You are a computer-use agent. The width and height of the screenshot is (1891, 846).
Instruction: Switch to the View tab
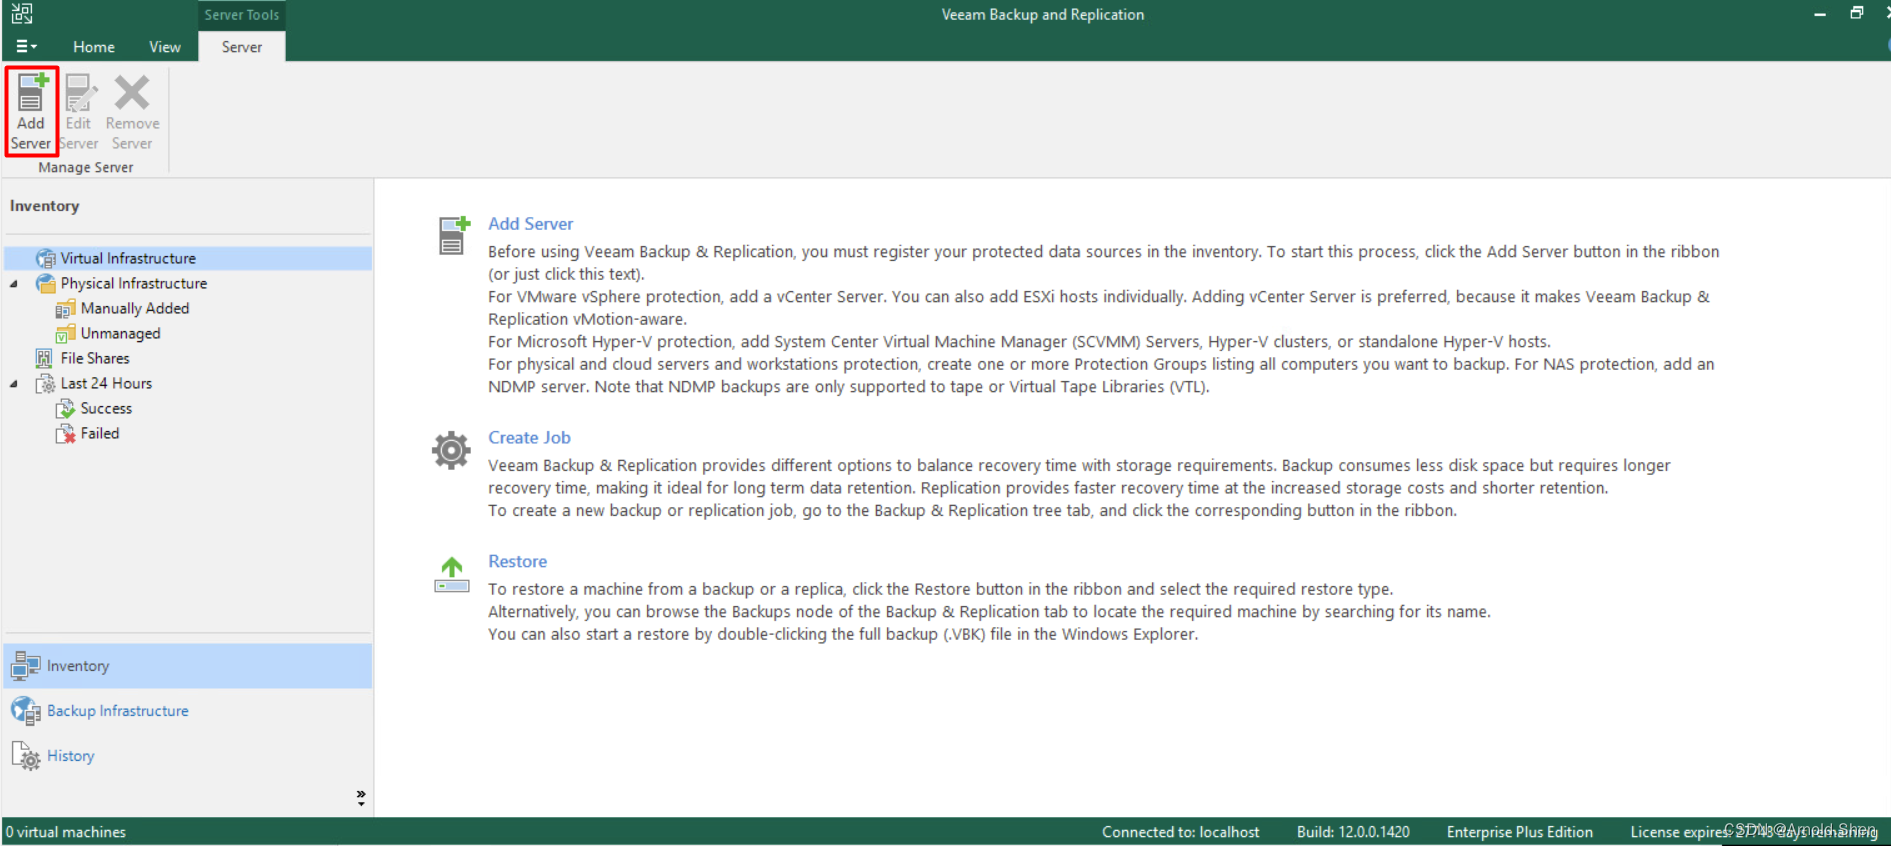click(165, 47)
